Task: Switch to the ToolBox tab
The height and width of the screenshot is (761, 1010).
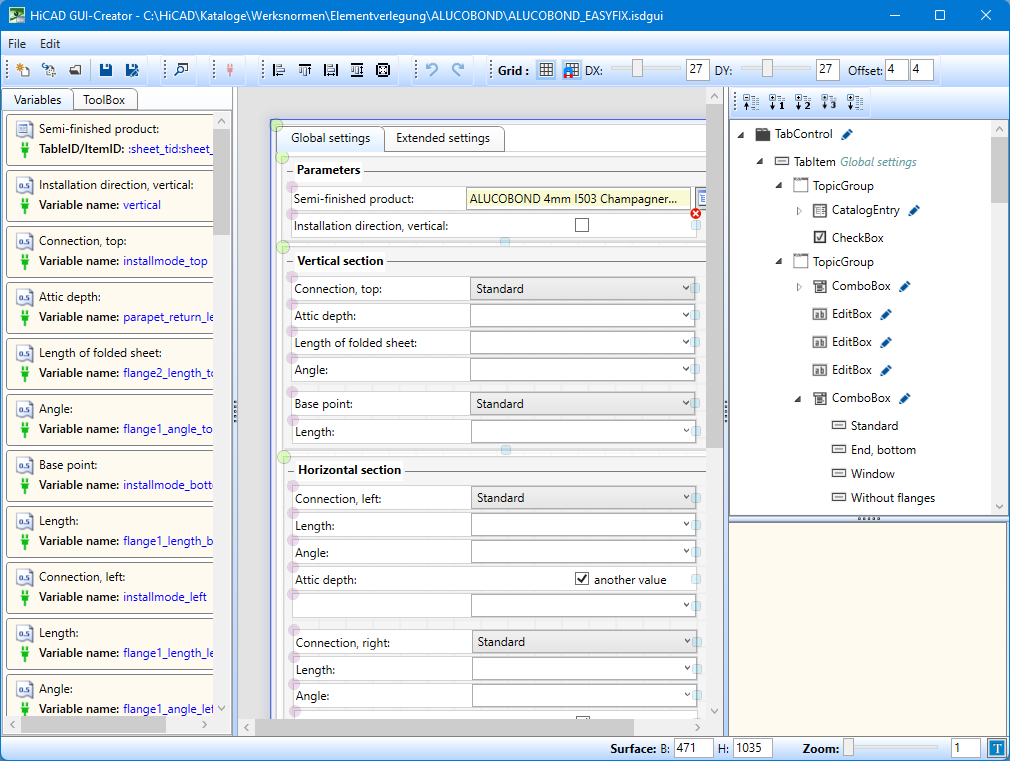Action: [104, 100]
